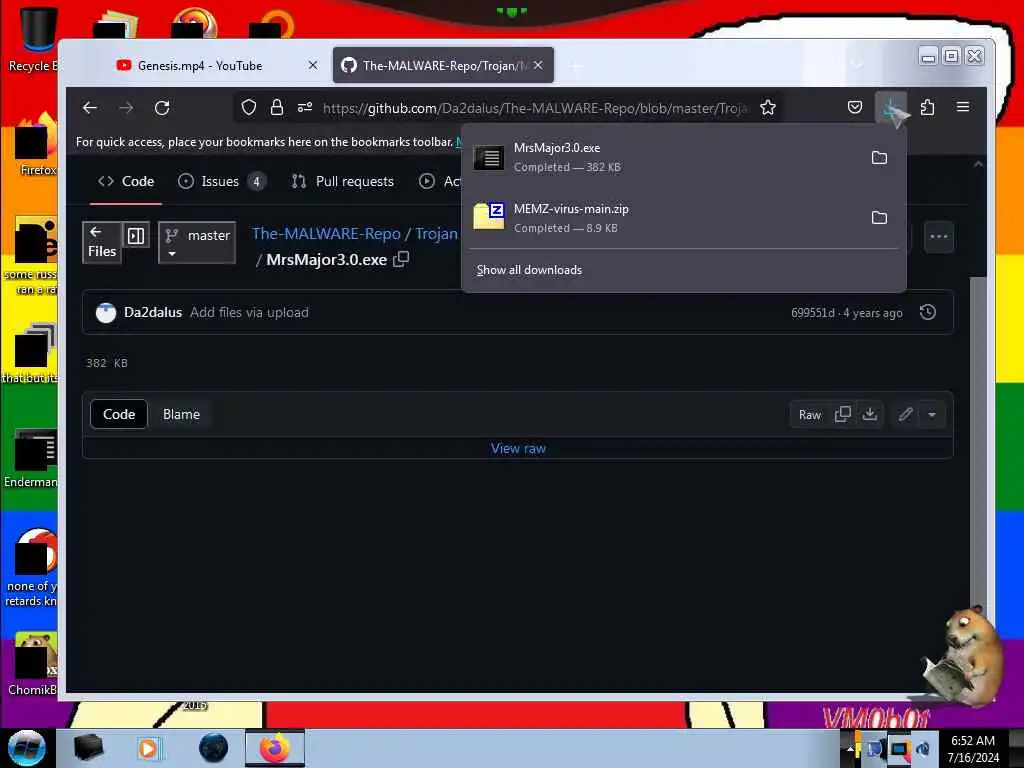The width and height of the screenshot is (1024, 768).
Task: Click Show all downloads
Action: pos(529,270)
